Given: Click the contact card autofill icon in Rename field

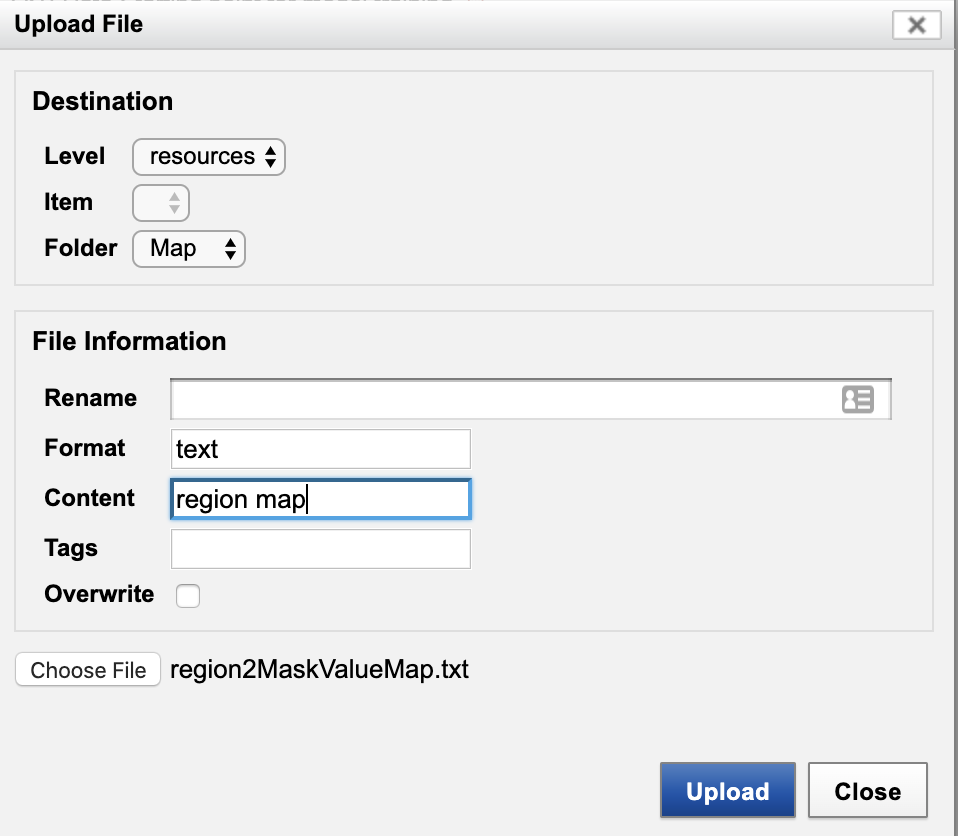Looking at the screenshot, I should pos(857,400).
